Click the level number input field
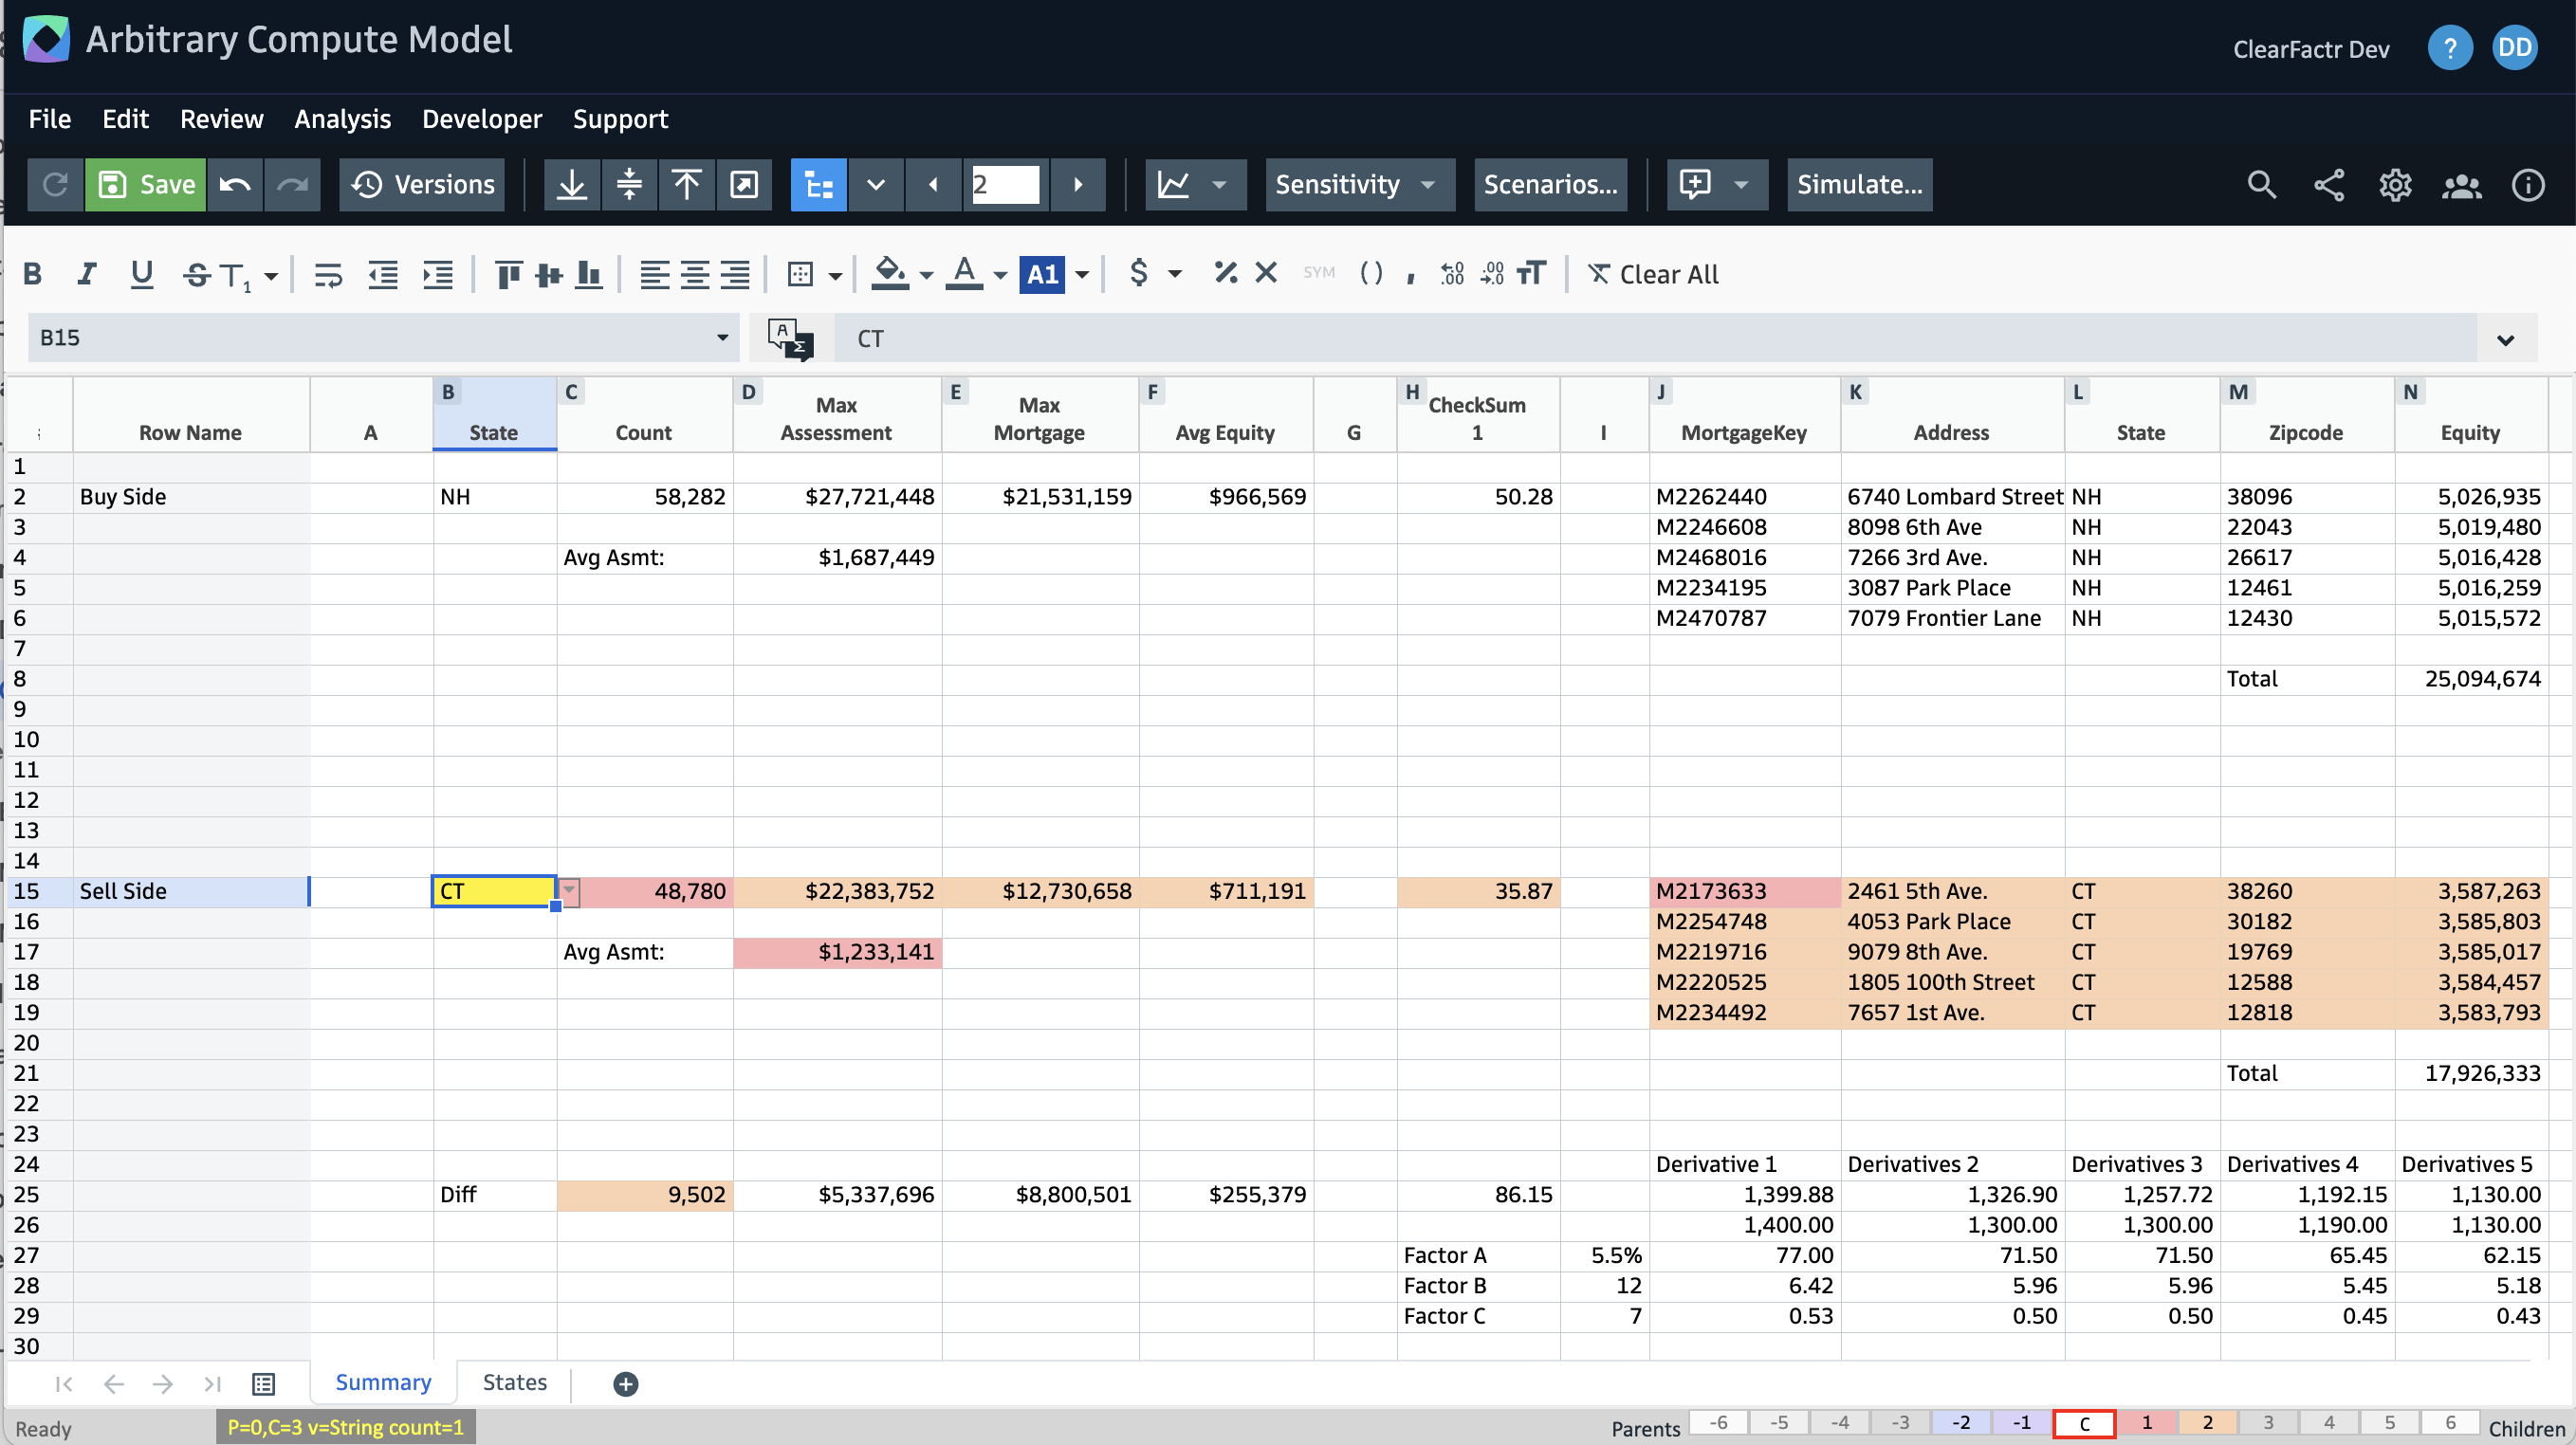2576x1445 pixels. click(x=1005, y=185)
